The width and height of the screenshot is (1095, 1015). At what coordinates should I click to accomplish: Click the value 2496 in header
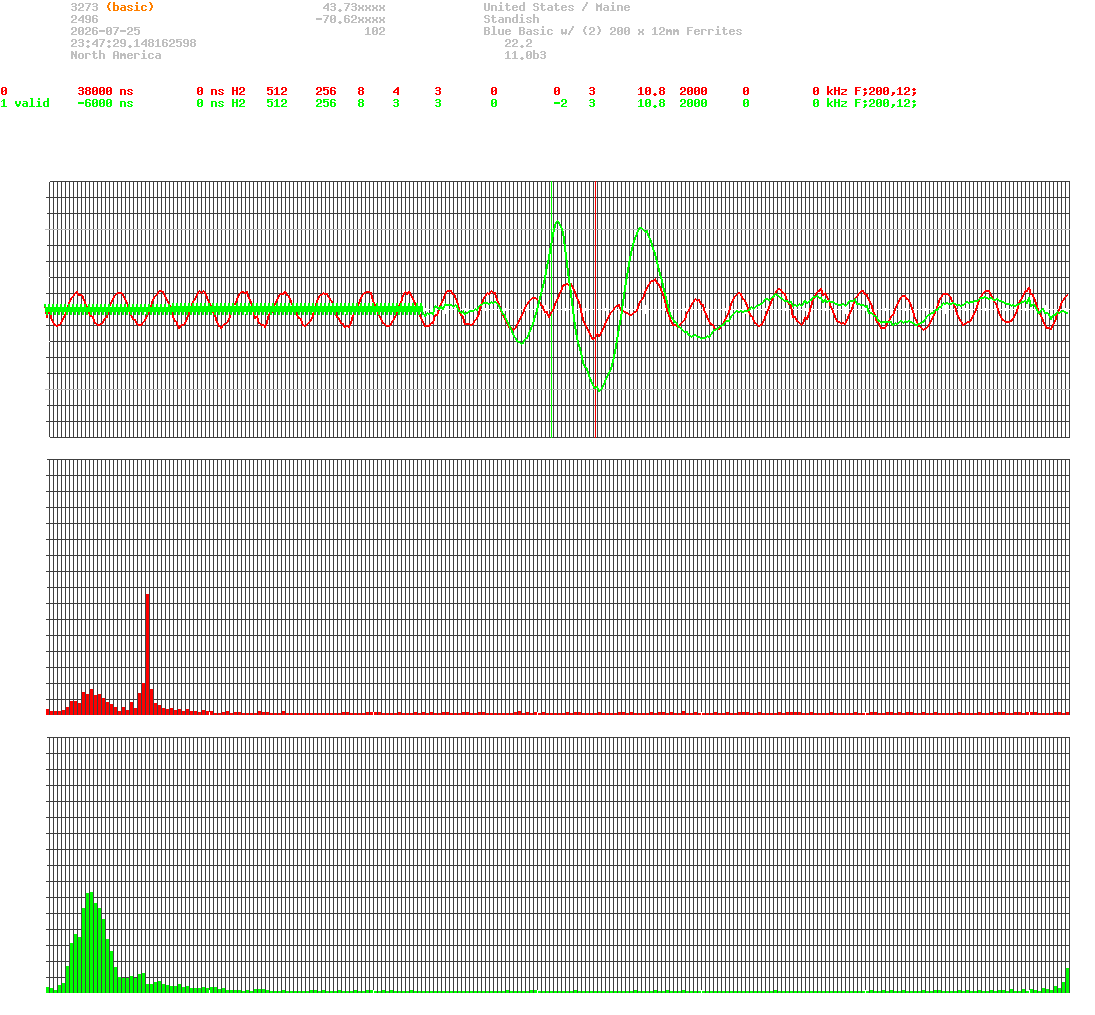(84, 19)
